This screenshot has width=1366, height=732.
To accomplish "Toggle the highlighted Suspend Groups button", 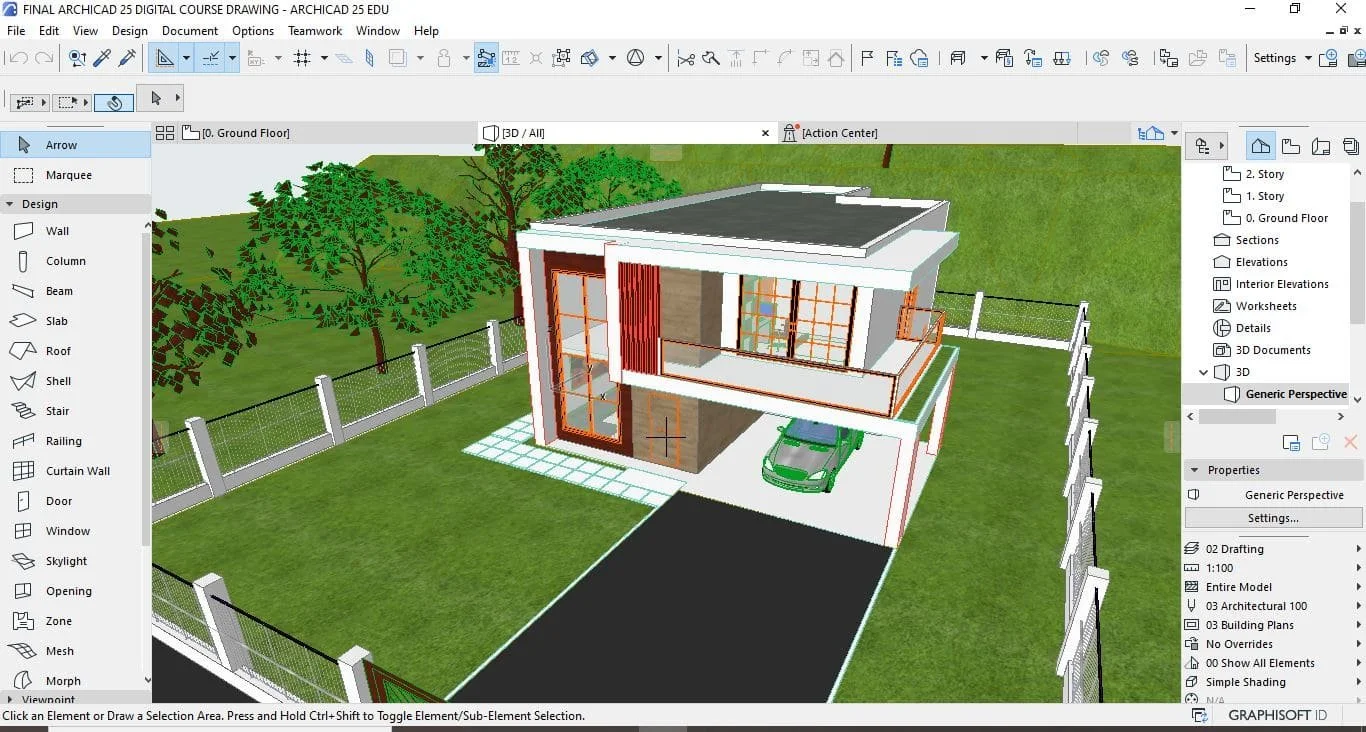I will click(x=487, y=58).
